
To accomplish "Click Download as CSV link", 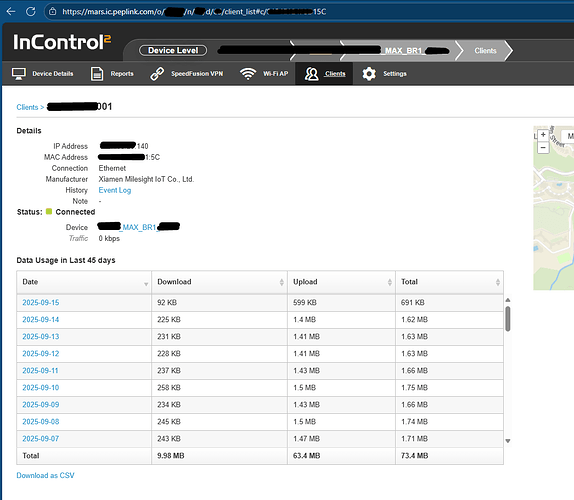I will pos(45,475).
